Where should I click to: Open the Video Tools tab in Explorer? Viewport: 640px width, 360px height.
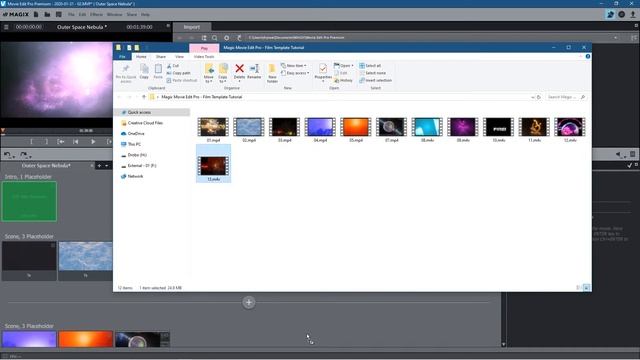(x=204, y=57)
